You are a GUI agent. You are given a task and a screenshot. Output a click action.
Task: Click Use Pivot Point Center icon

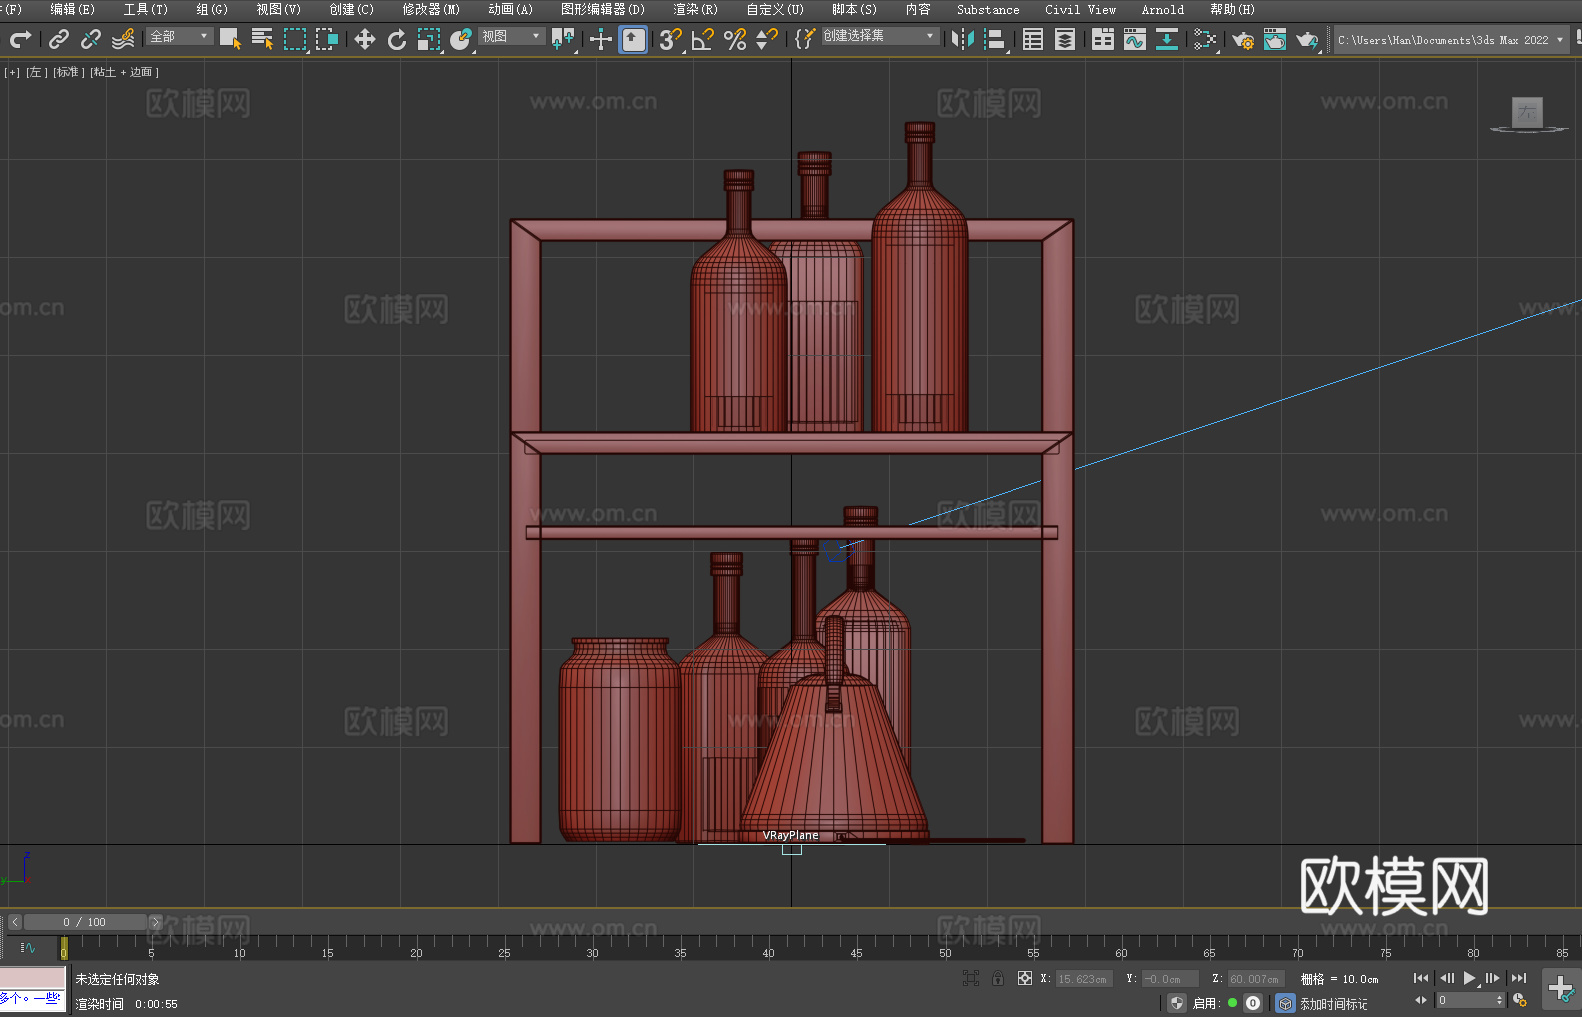[x=563, y=39]
